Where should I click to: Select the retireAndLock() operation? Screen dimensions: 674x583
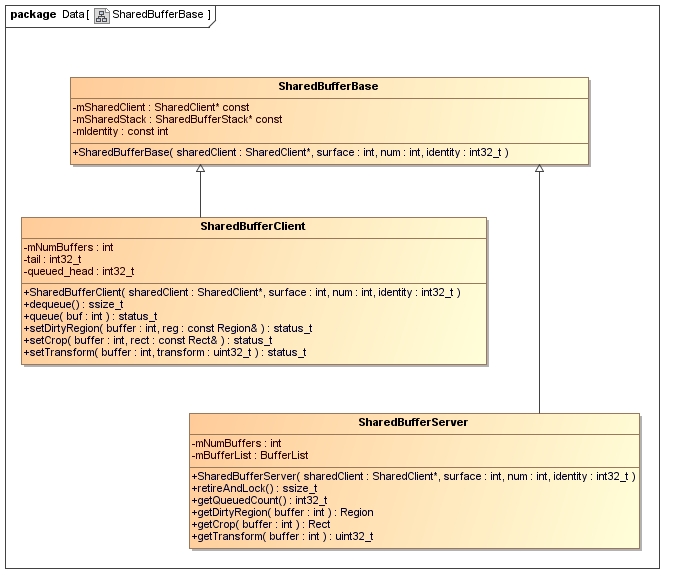(254, 489)
